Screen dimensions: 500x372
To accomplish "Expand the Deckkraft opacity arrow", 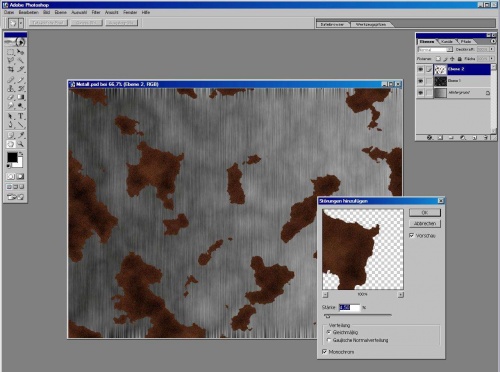I will point(492,49).
